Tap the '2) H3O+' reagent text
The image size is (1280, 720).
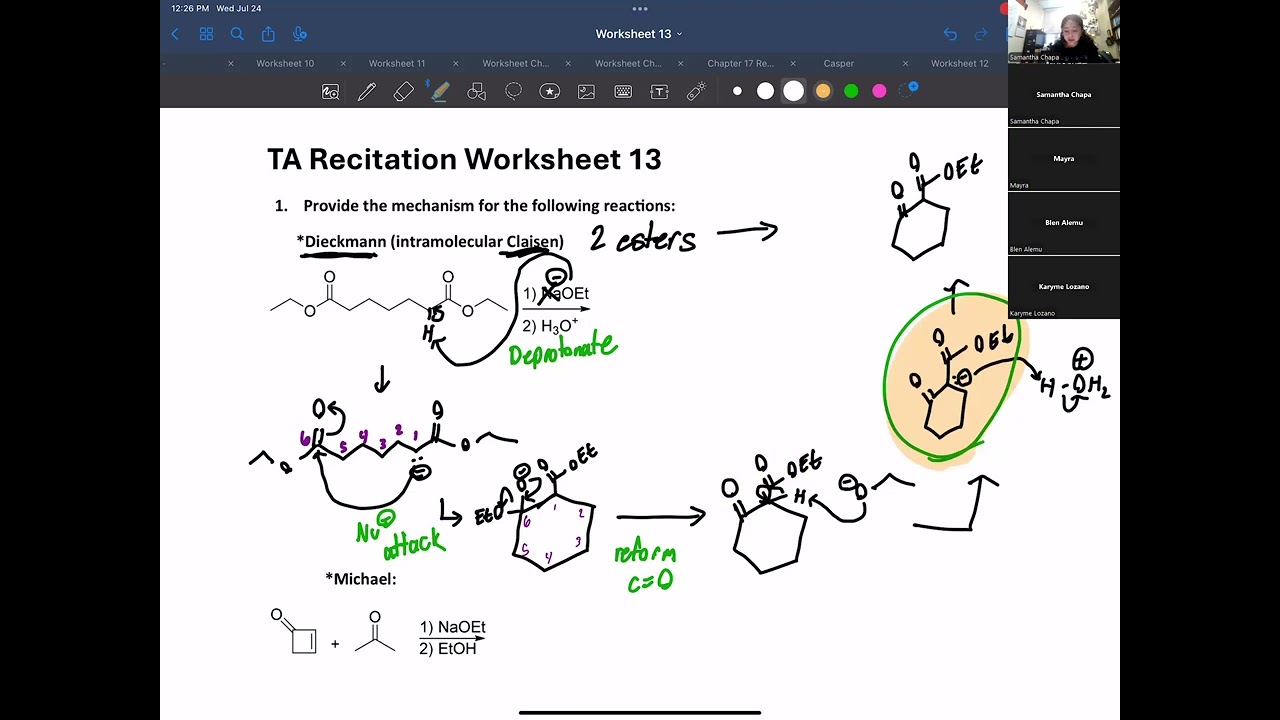550,327
